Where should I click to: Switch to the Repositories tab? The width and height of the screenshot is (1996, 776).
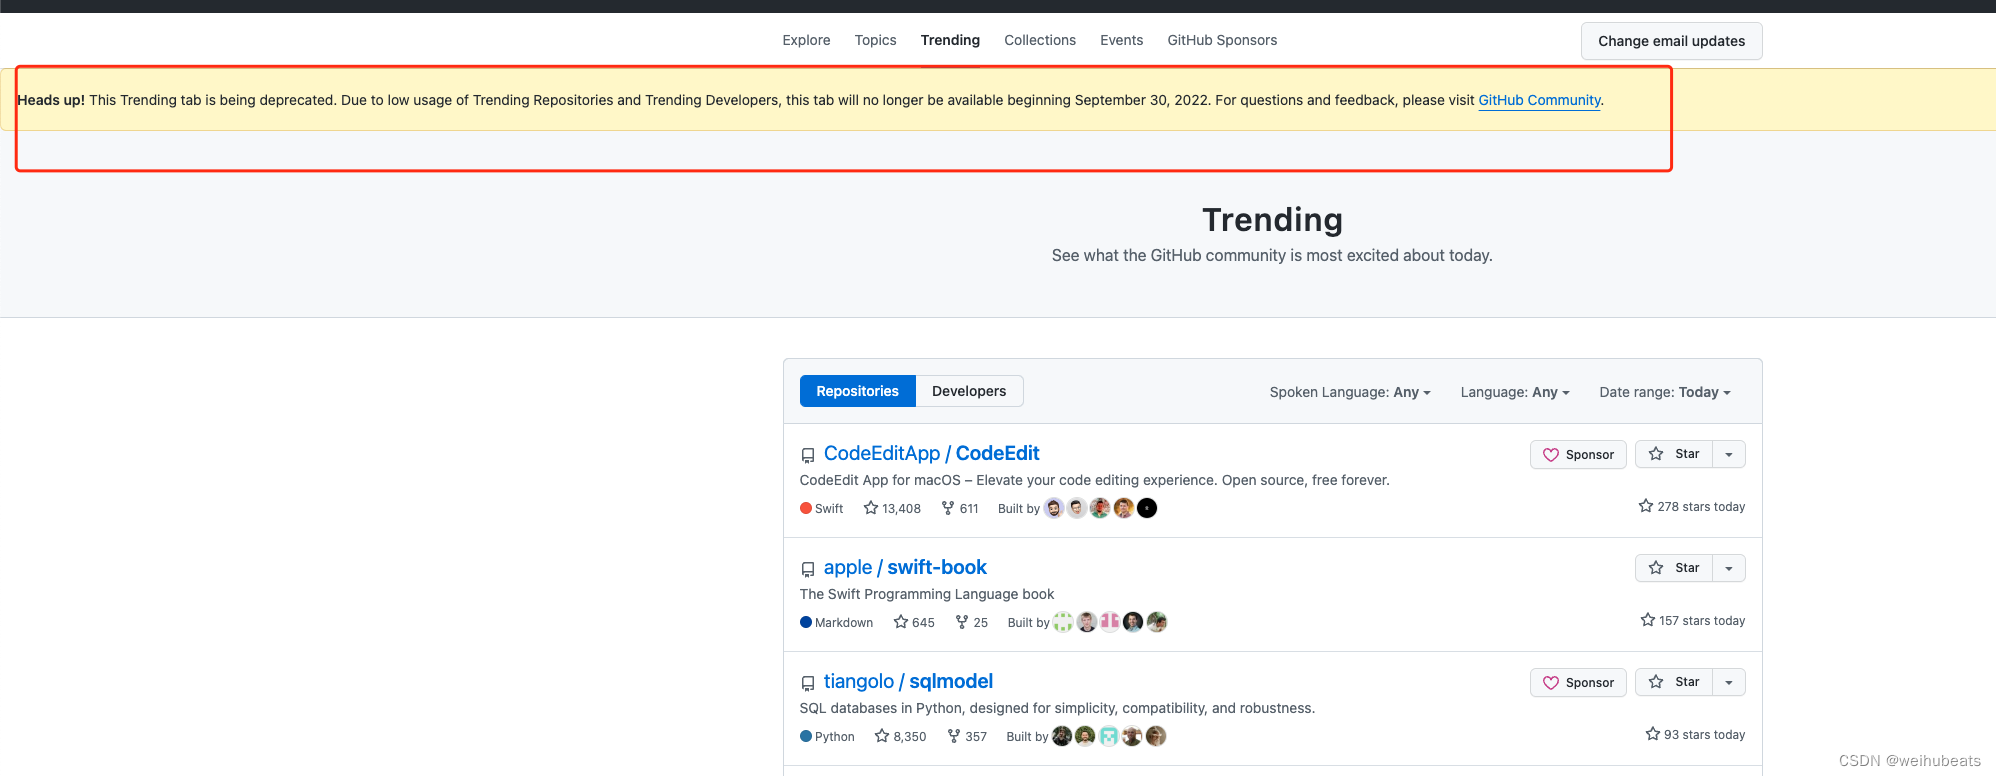tap(857, 391)
